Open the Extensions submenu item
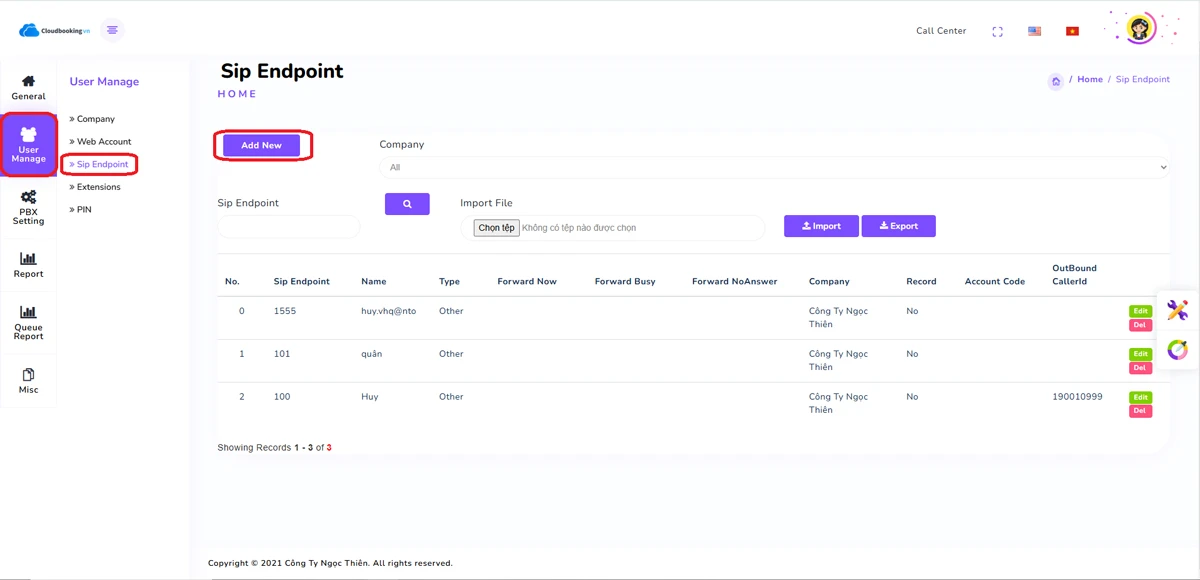This screenshot has width=1200, height=580. [98, 187]
